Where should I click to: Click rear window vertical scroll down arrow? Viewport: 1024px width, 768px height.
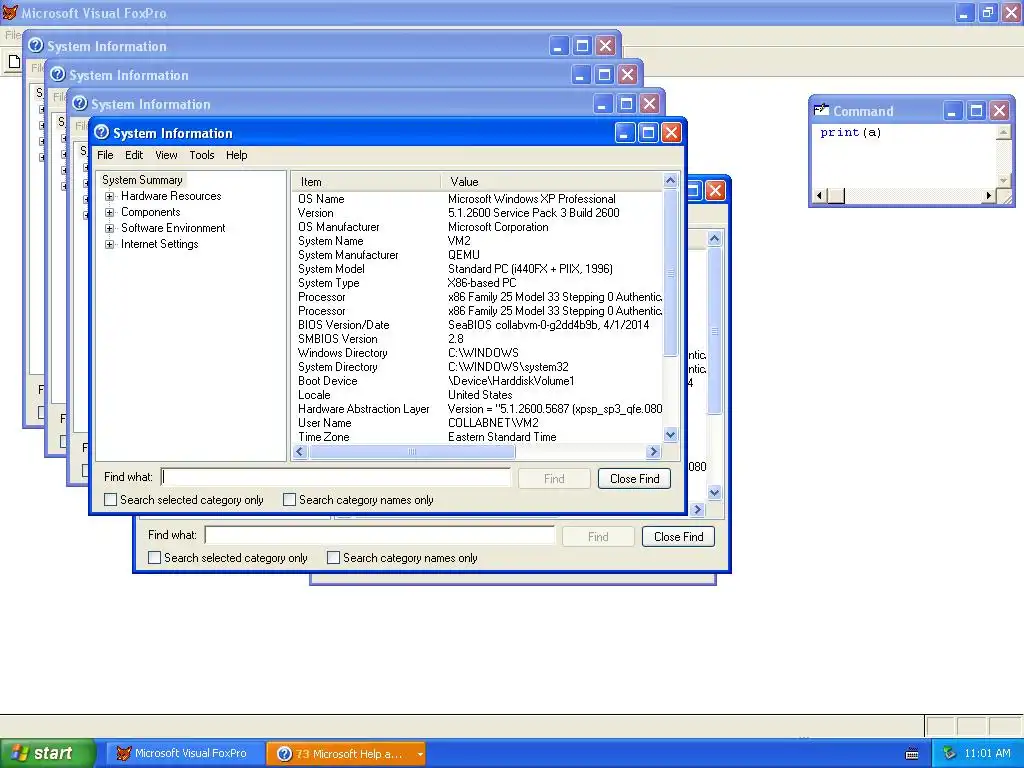click(714, 493)
